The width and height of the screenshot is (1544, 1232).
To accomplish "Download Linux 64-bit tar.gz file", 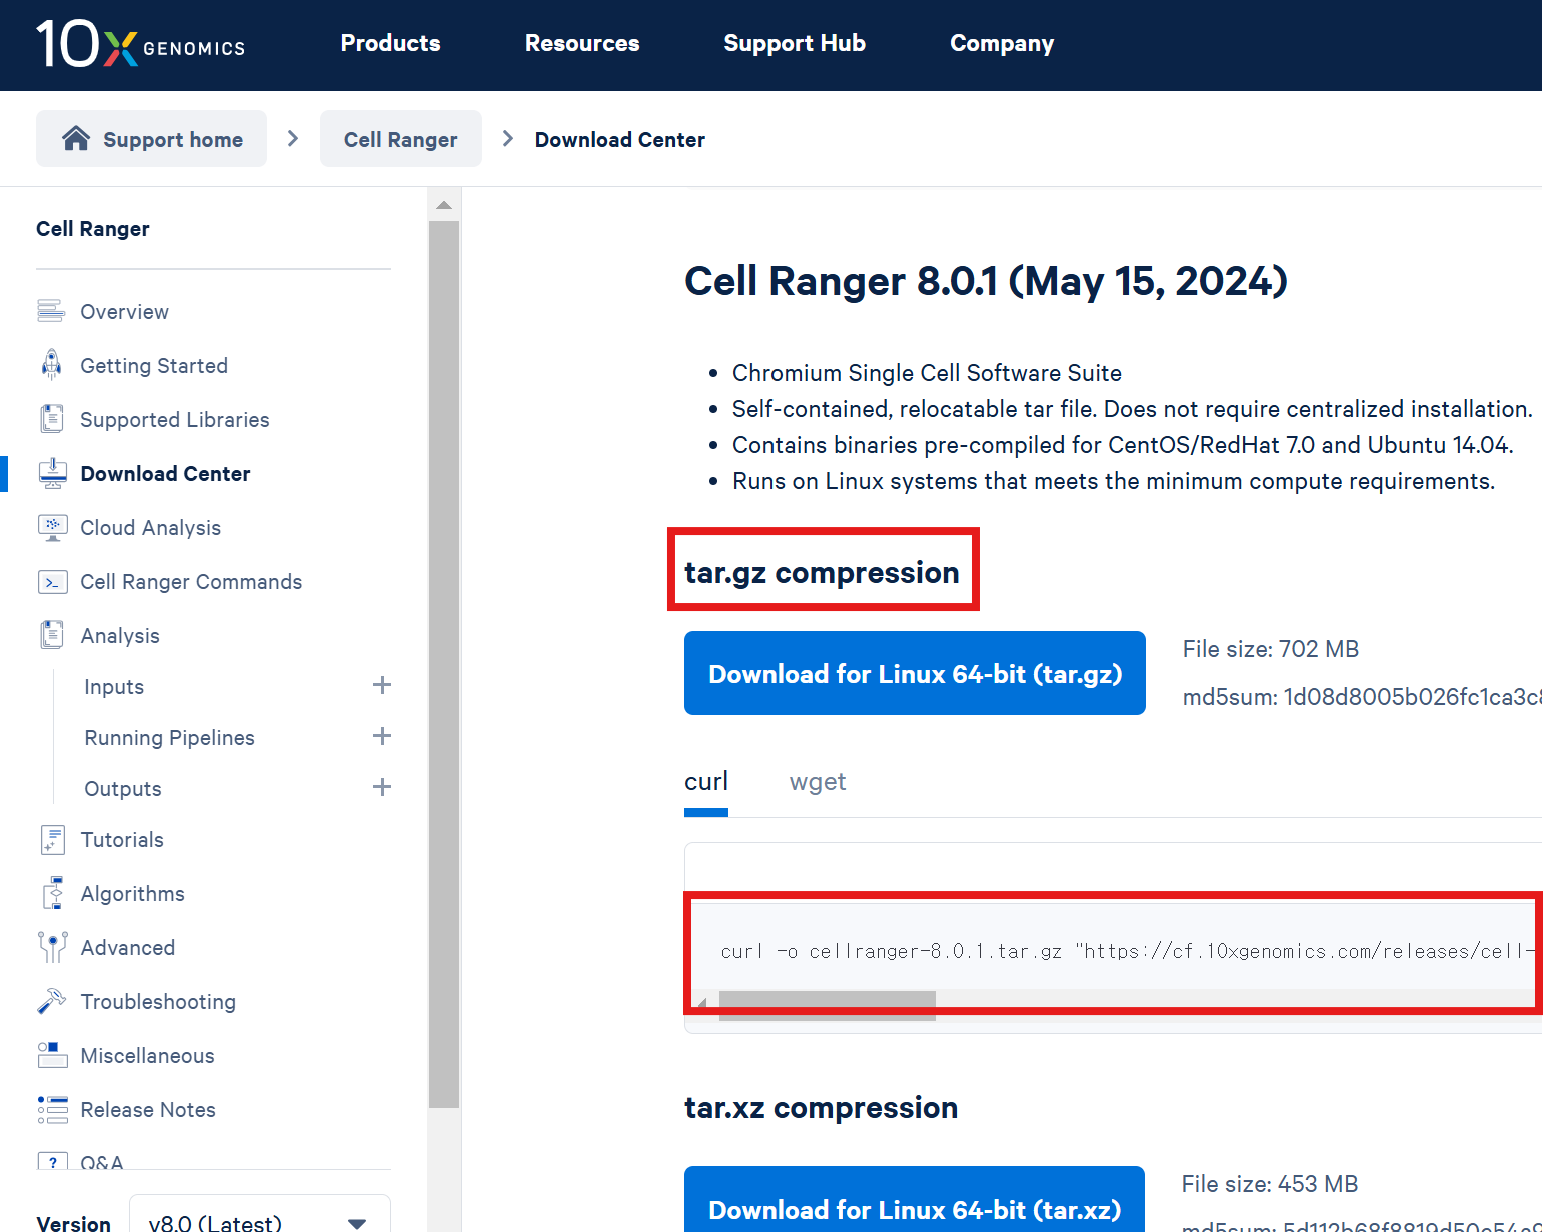I will [914, 673].
